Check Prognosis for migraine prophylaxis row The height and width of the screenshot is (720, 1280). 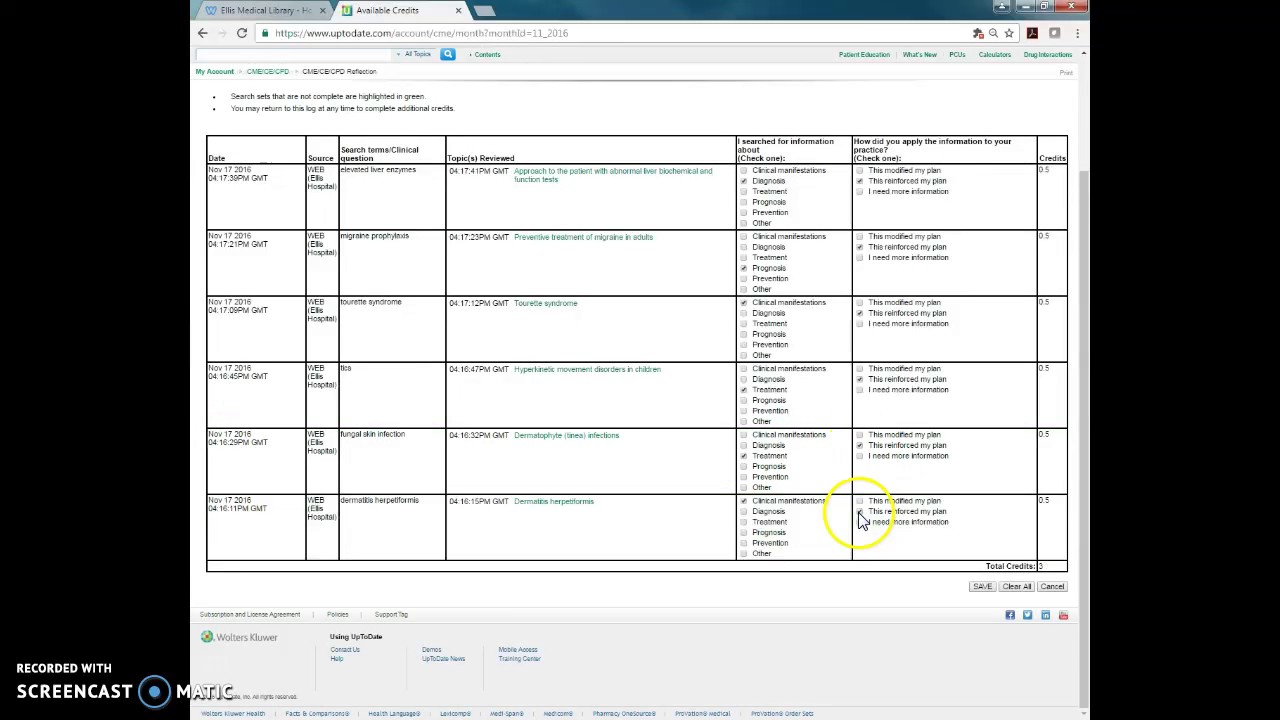743,268
